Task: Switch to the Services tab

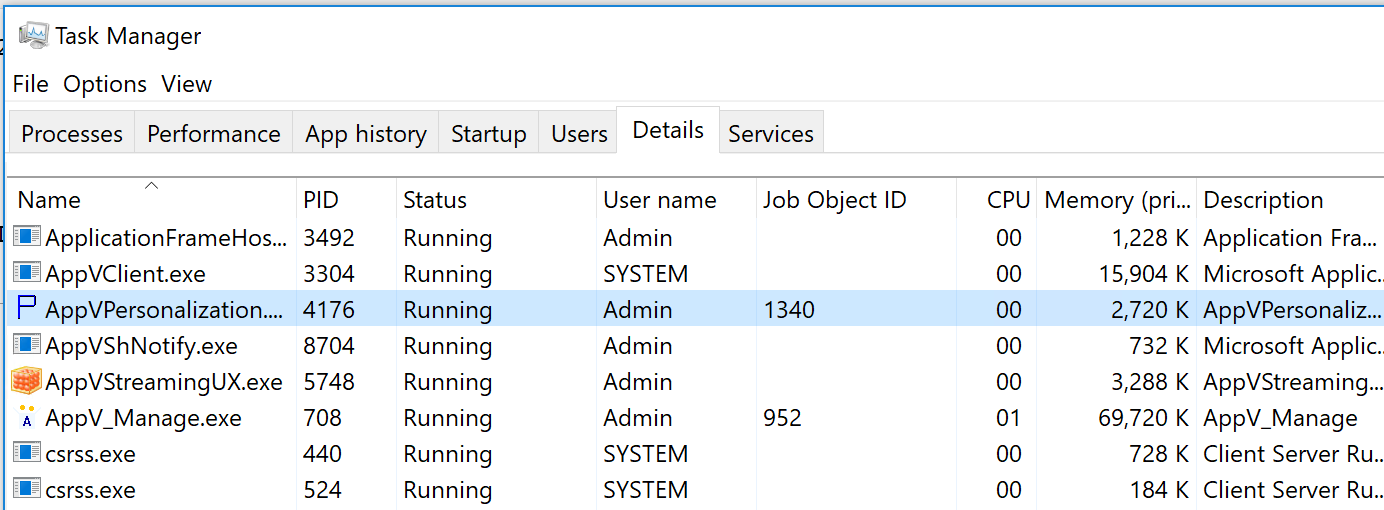Action: pyautogui.click(x=771, y=133)
